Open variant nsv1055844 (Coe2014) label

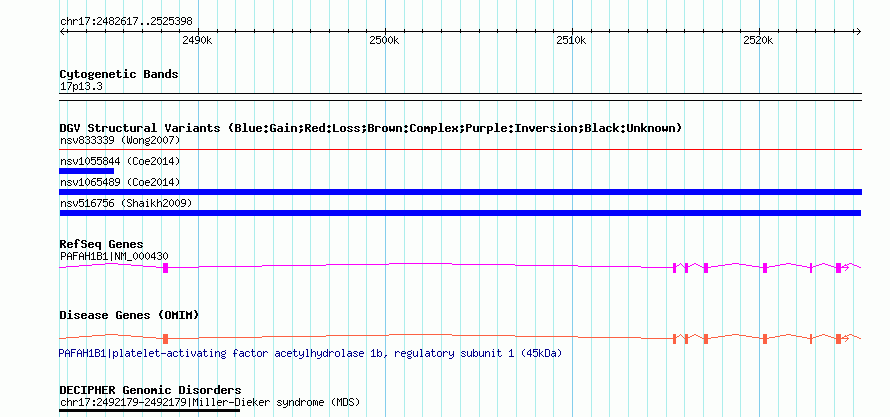[x=120, y=162]
